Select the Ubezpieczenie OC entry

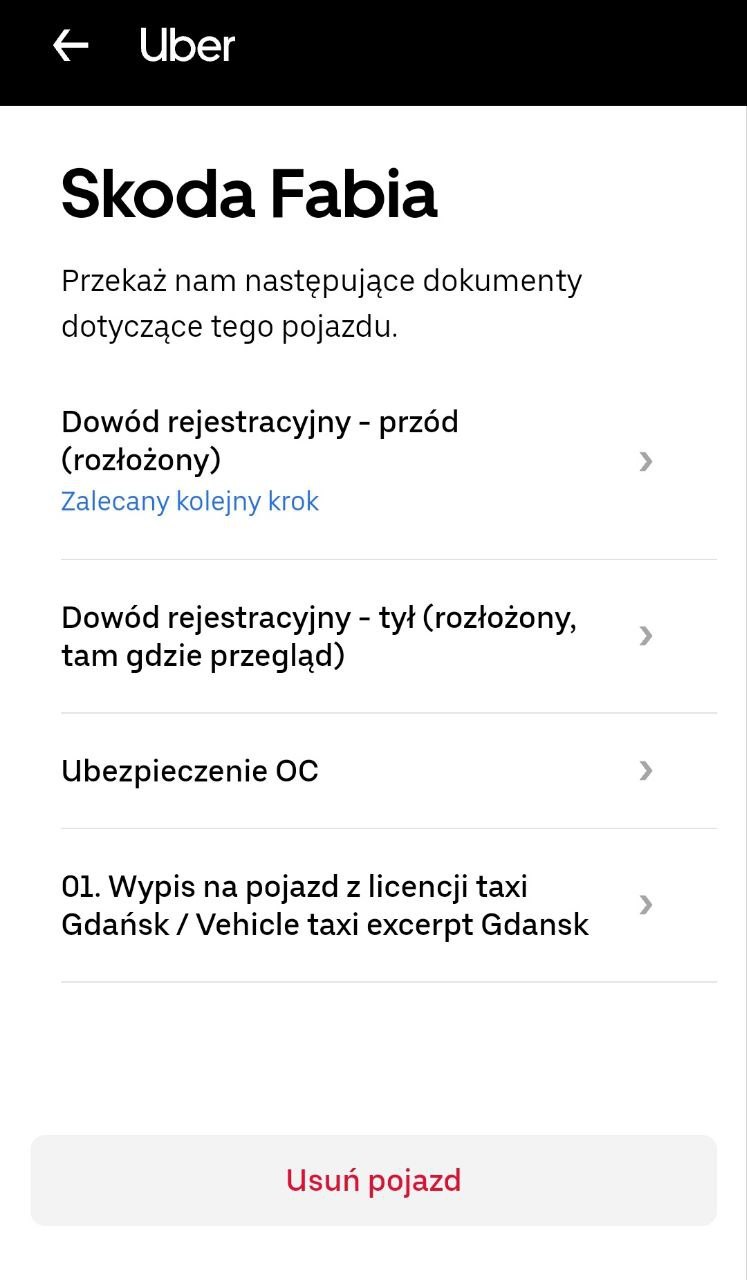[190, 771]
